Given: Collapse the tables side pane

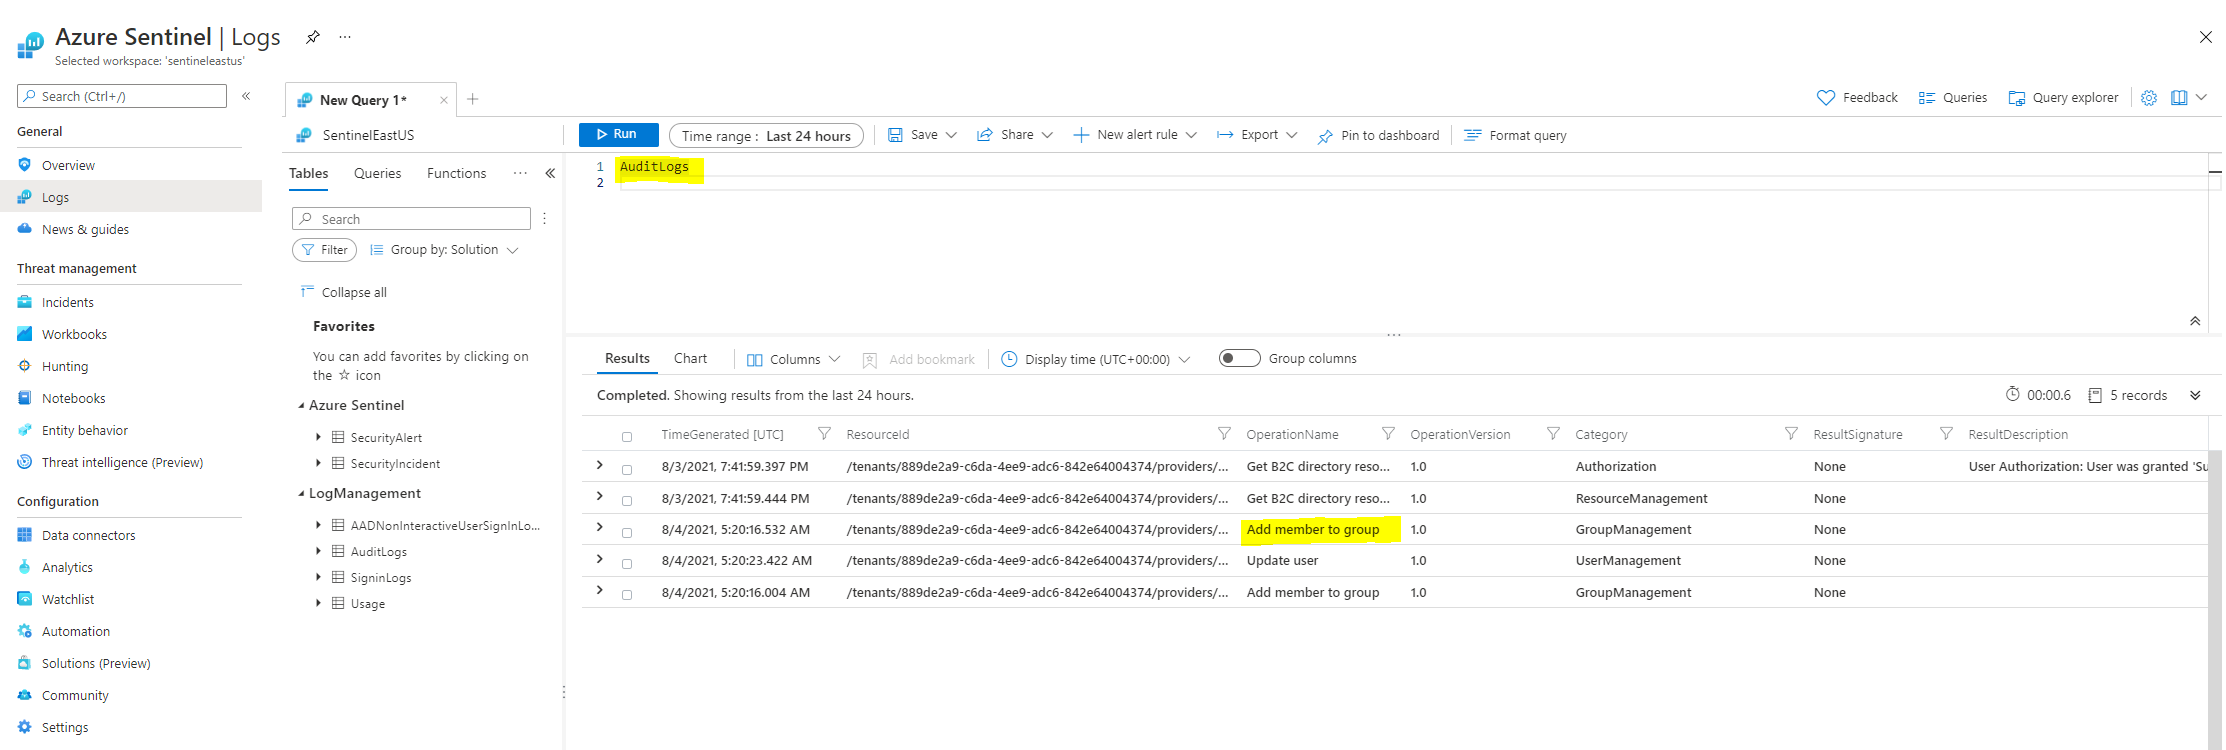Looking at the screenshot, I should coord(550,173).
